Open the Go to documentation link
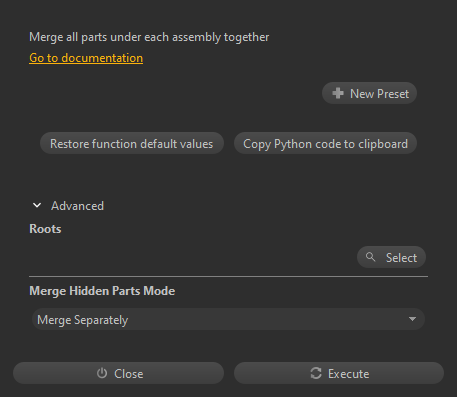457x397 pixels. click(x=86, y=58)
